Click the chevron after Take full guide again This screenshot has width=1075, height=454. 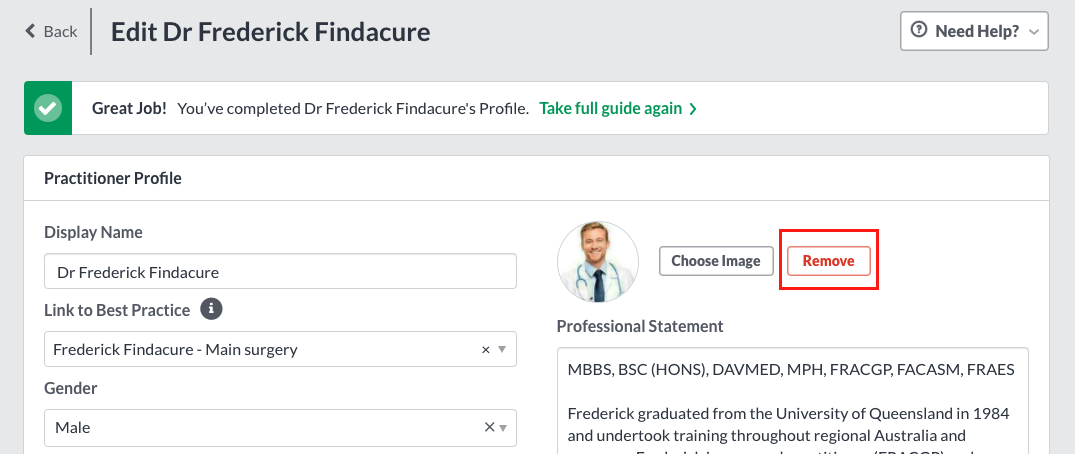coord(692,109)
